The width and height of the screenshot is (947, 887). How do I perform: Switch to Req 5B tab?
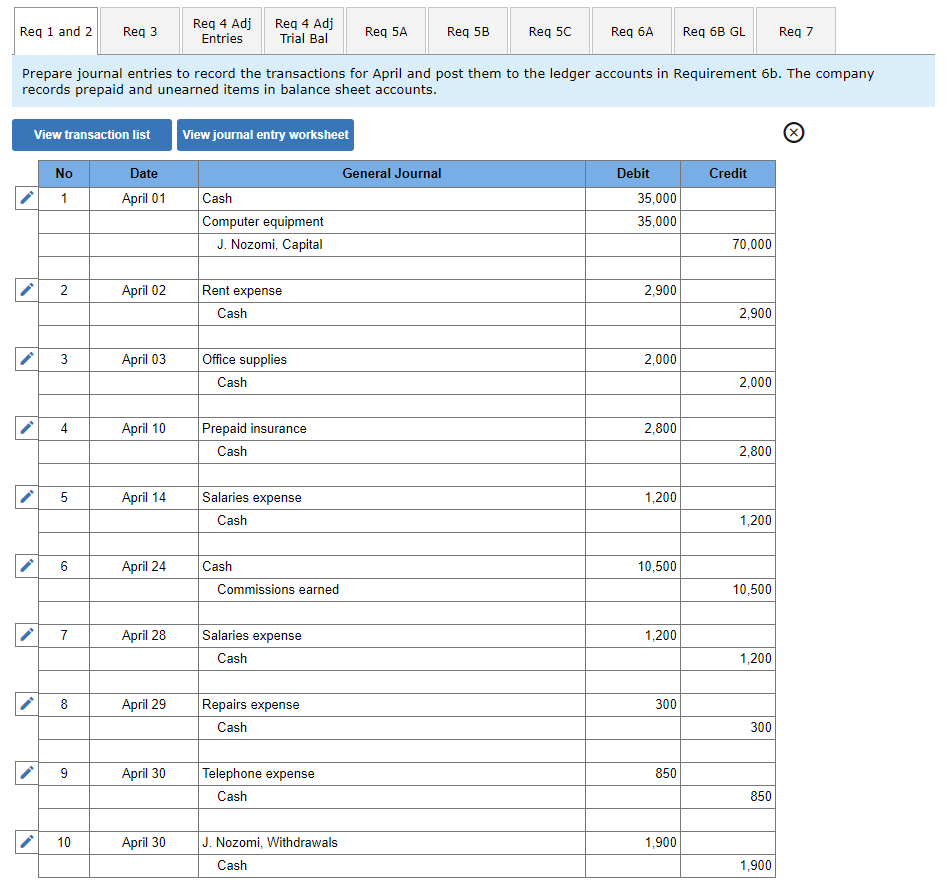(x=468, y=31)
